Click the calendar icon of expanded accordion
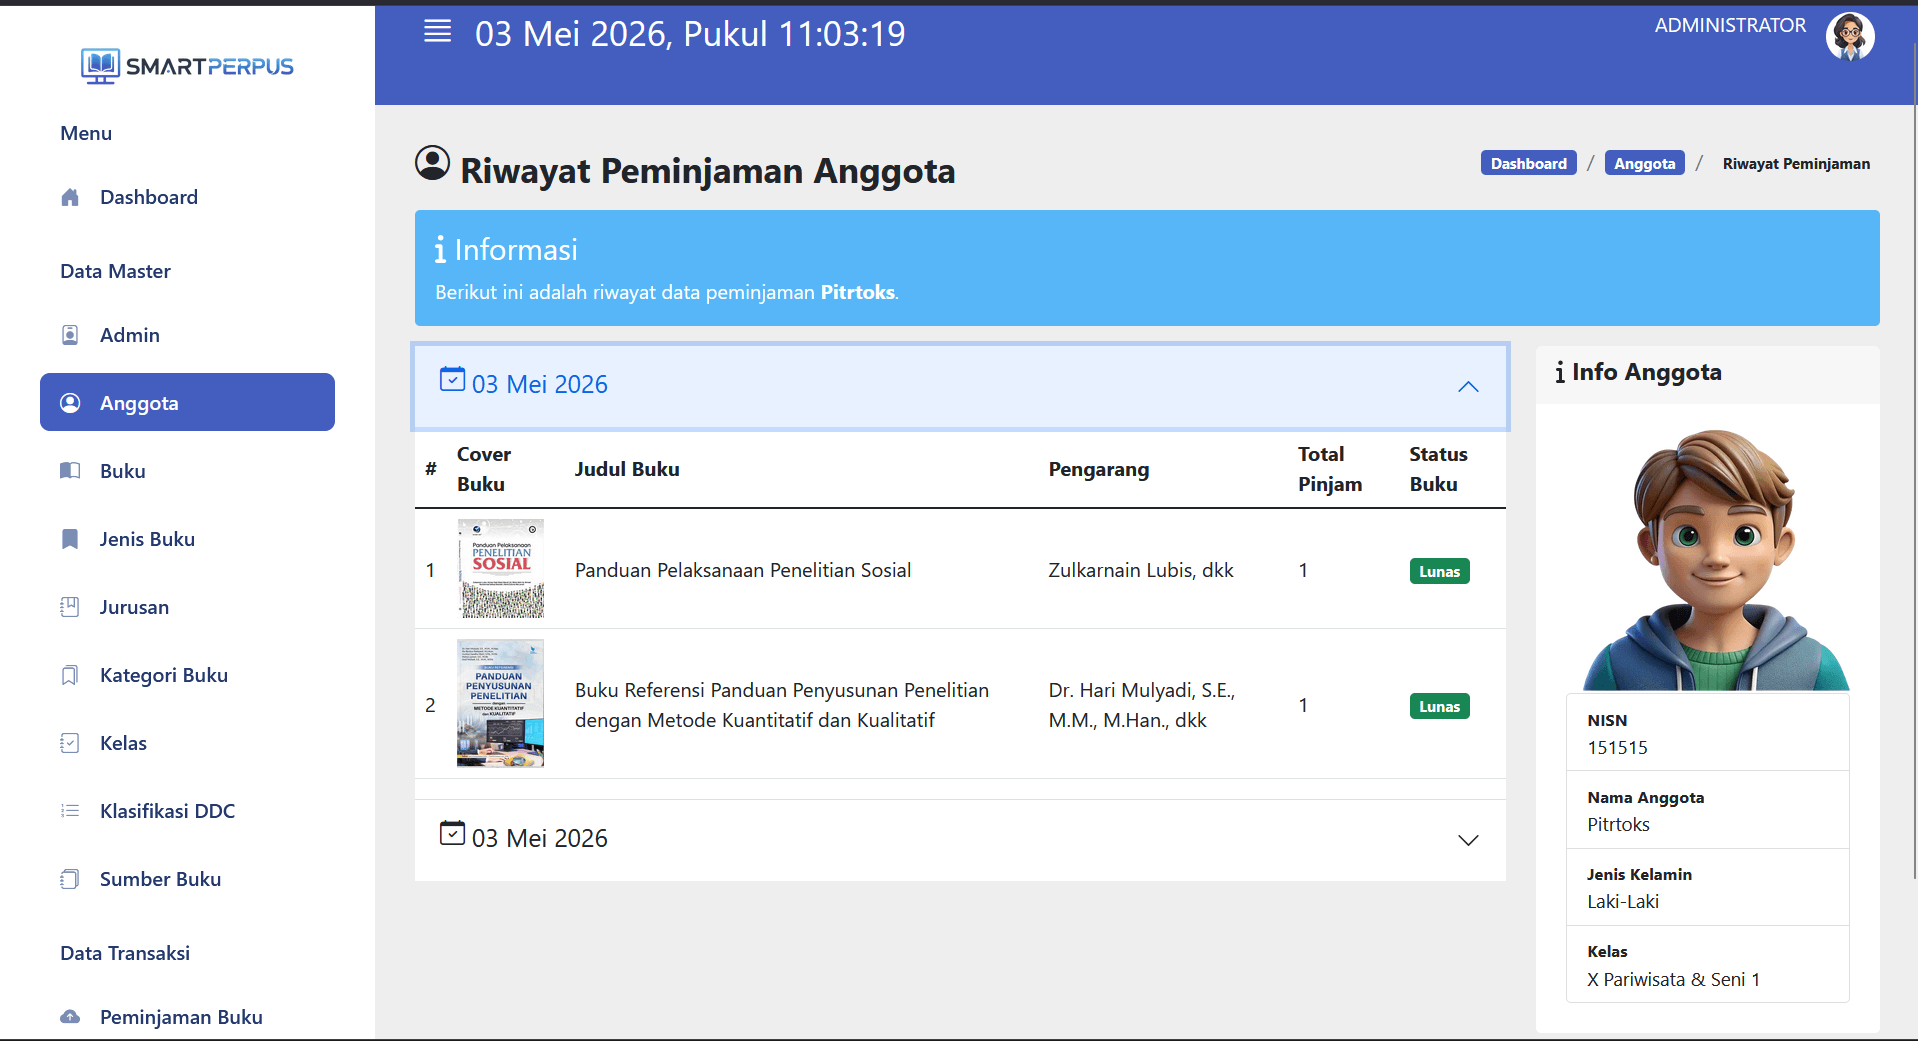 click(452, 379)
